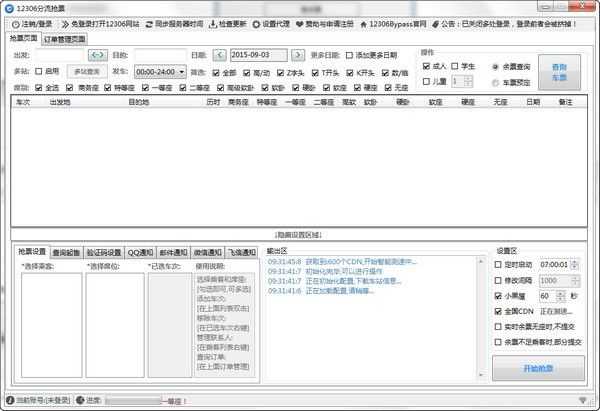Toggle the no-seat 无座 checkbox
Viewport: 600px width, 411px height.
point(388,88)
